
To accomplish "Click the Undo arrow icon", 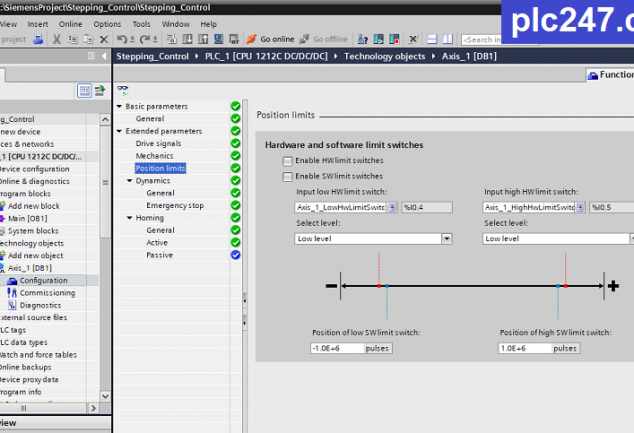I will [122, 39].
